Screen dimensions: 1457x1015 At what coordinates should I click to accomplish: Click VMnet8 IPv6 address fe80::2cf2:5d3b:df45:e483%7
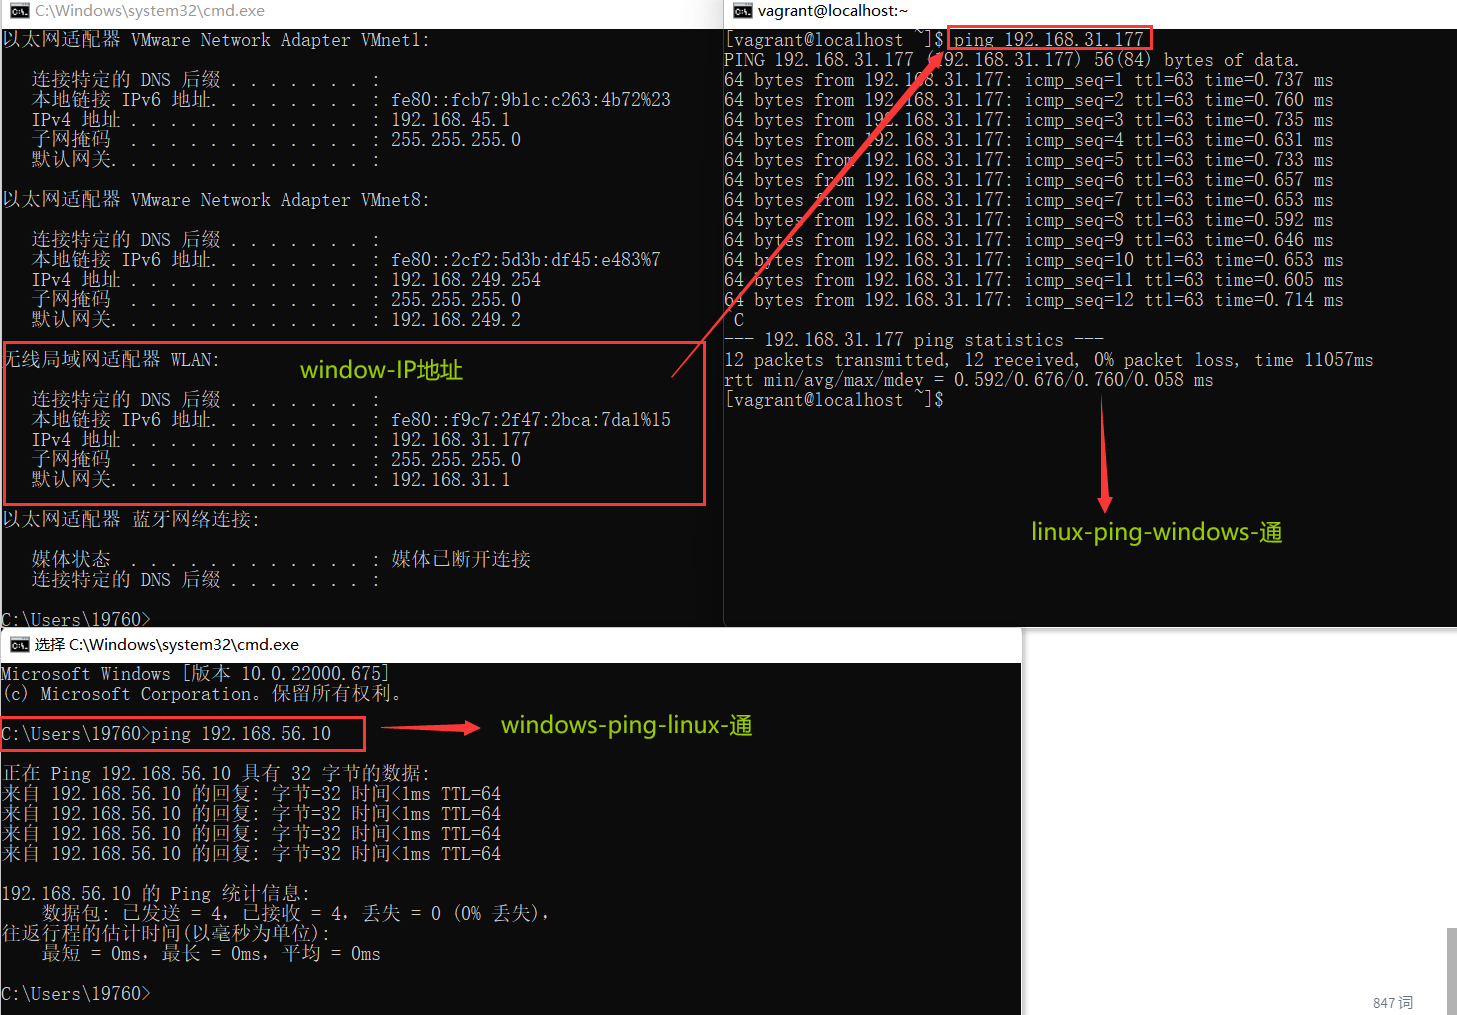526,260
